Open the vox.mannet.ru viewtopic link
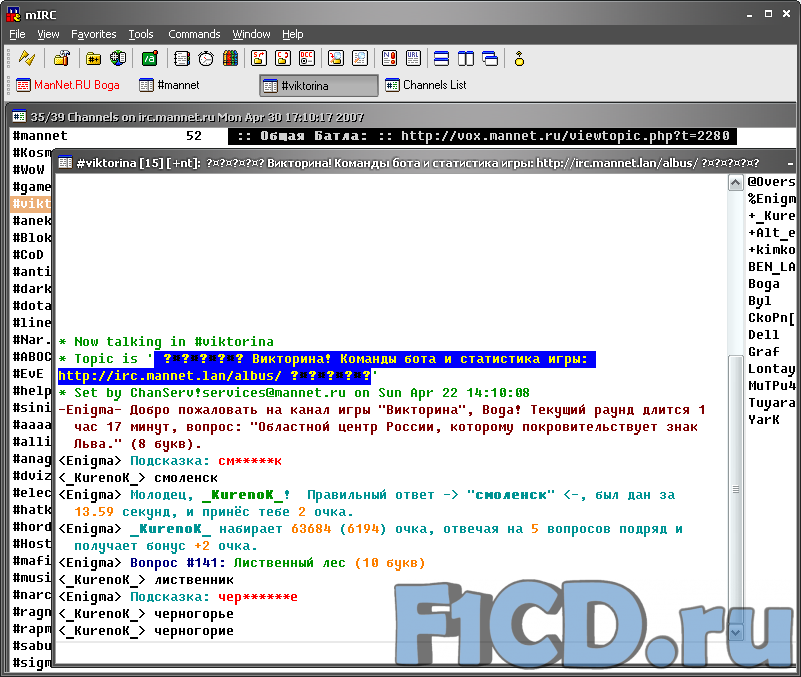The width and height of the screenshot is (801, 677). point(565,136)
